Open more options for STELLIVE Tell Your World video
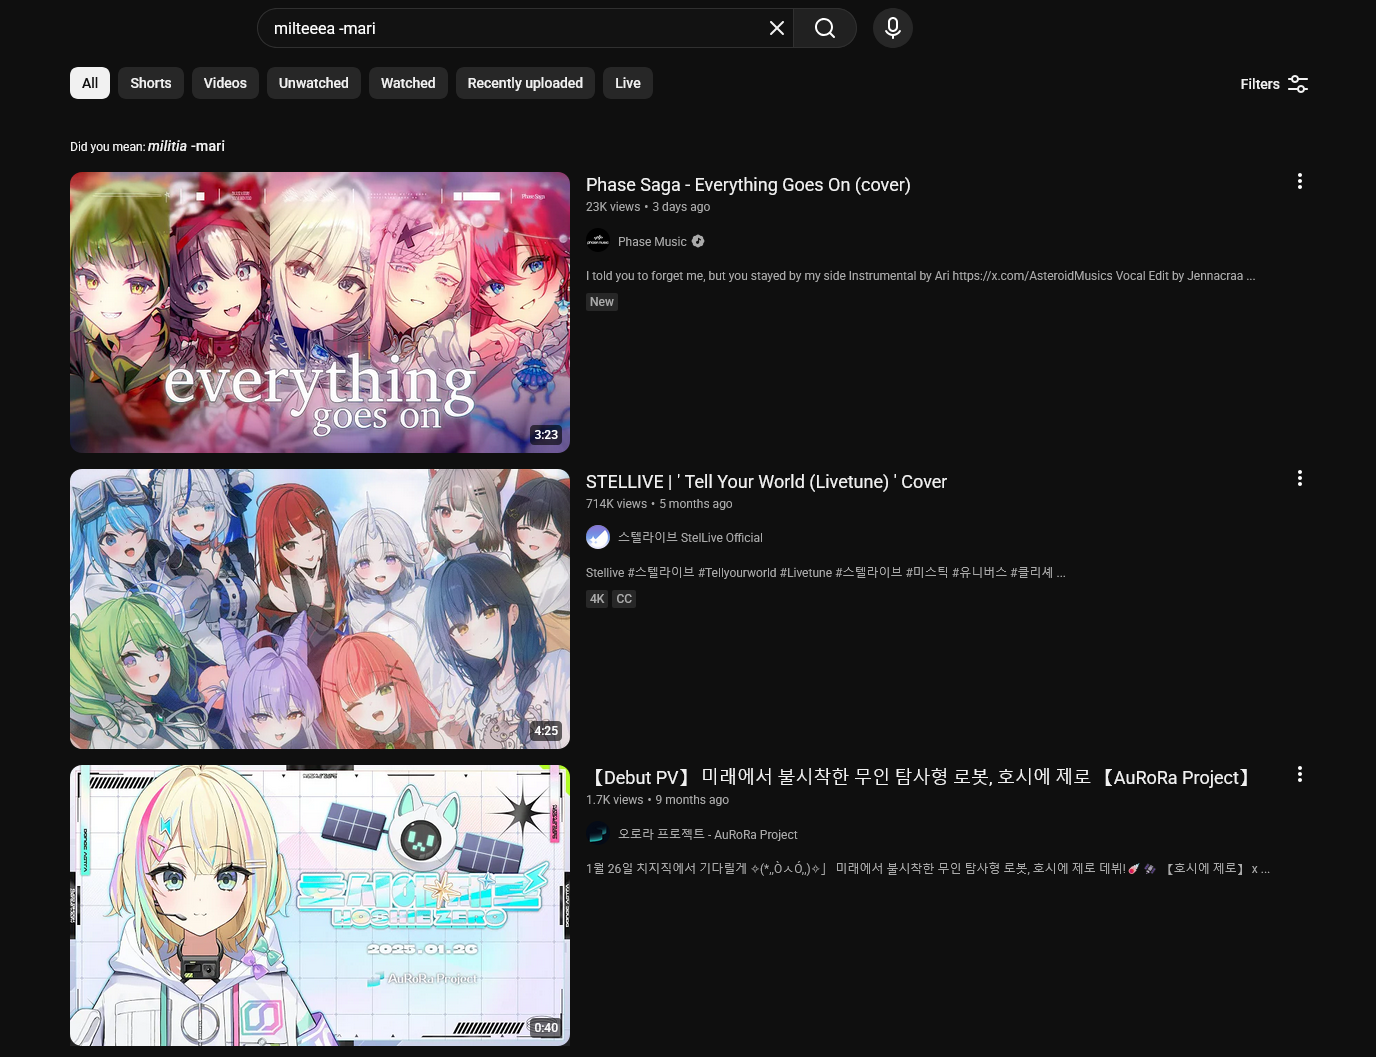 point(1300,478)
